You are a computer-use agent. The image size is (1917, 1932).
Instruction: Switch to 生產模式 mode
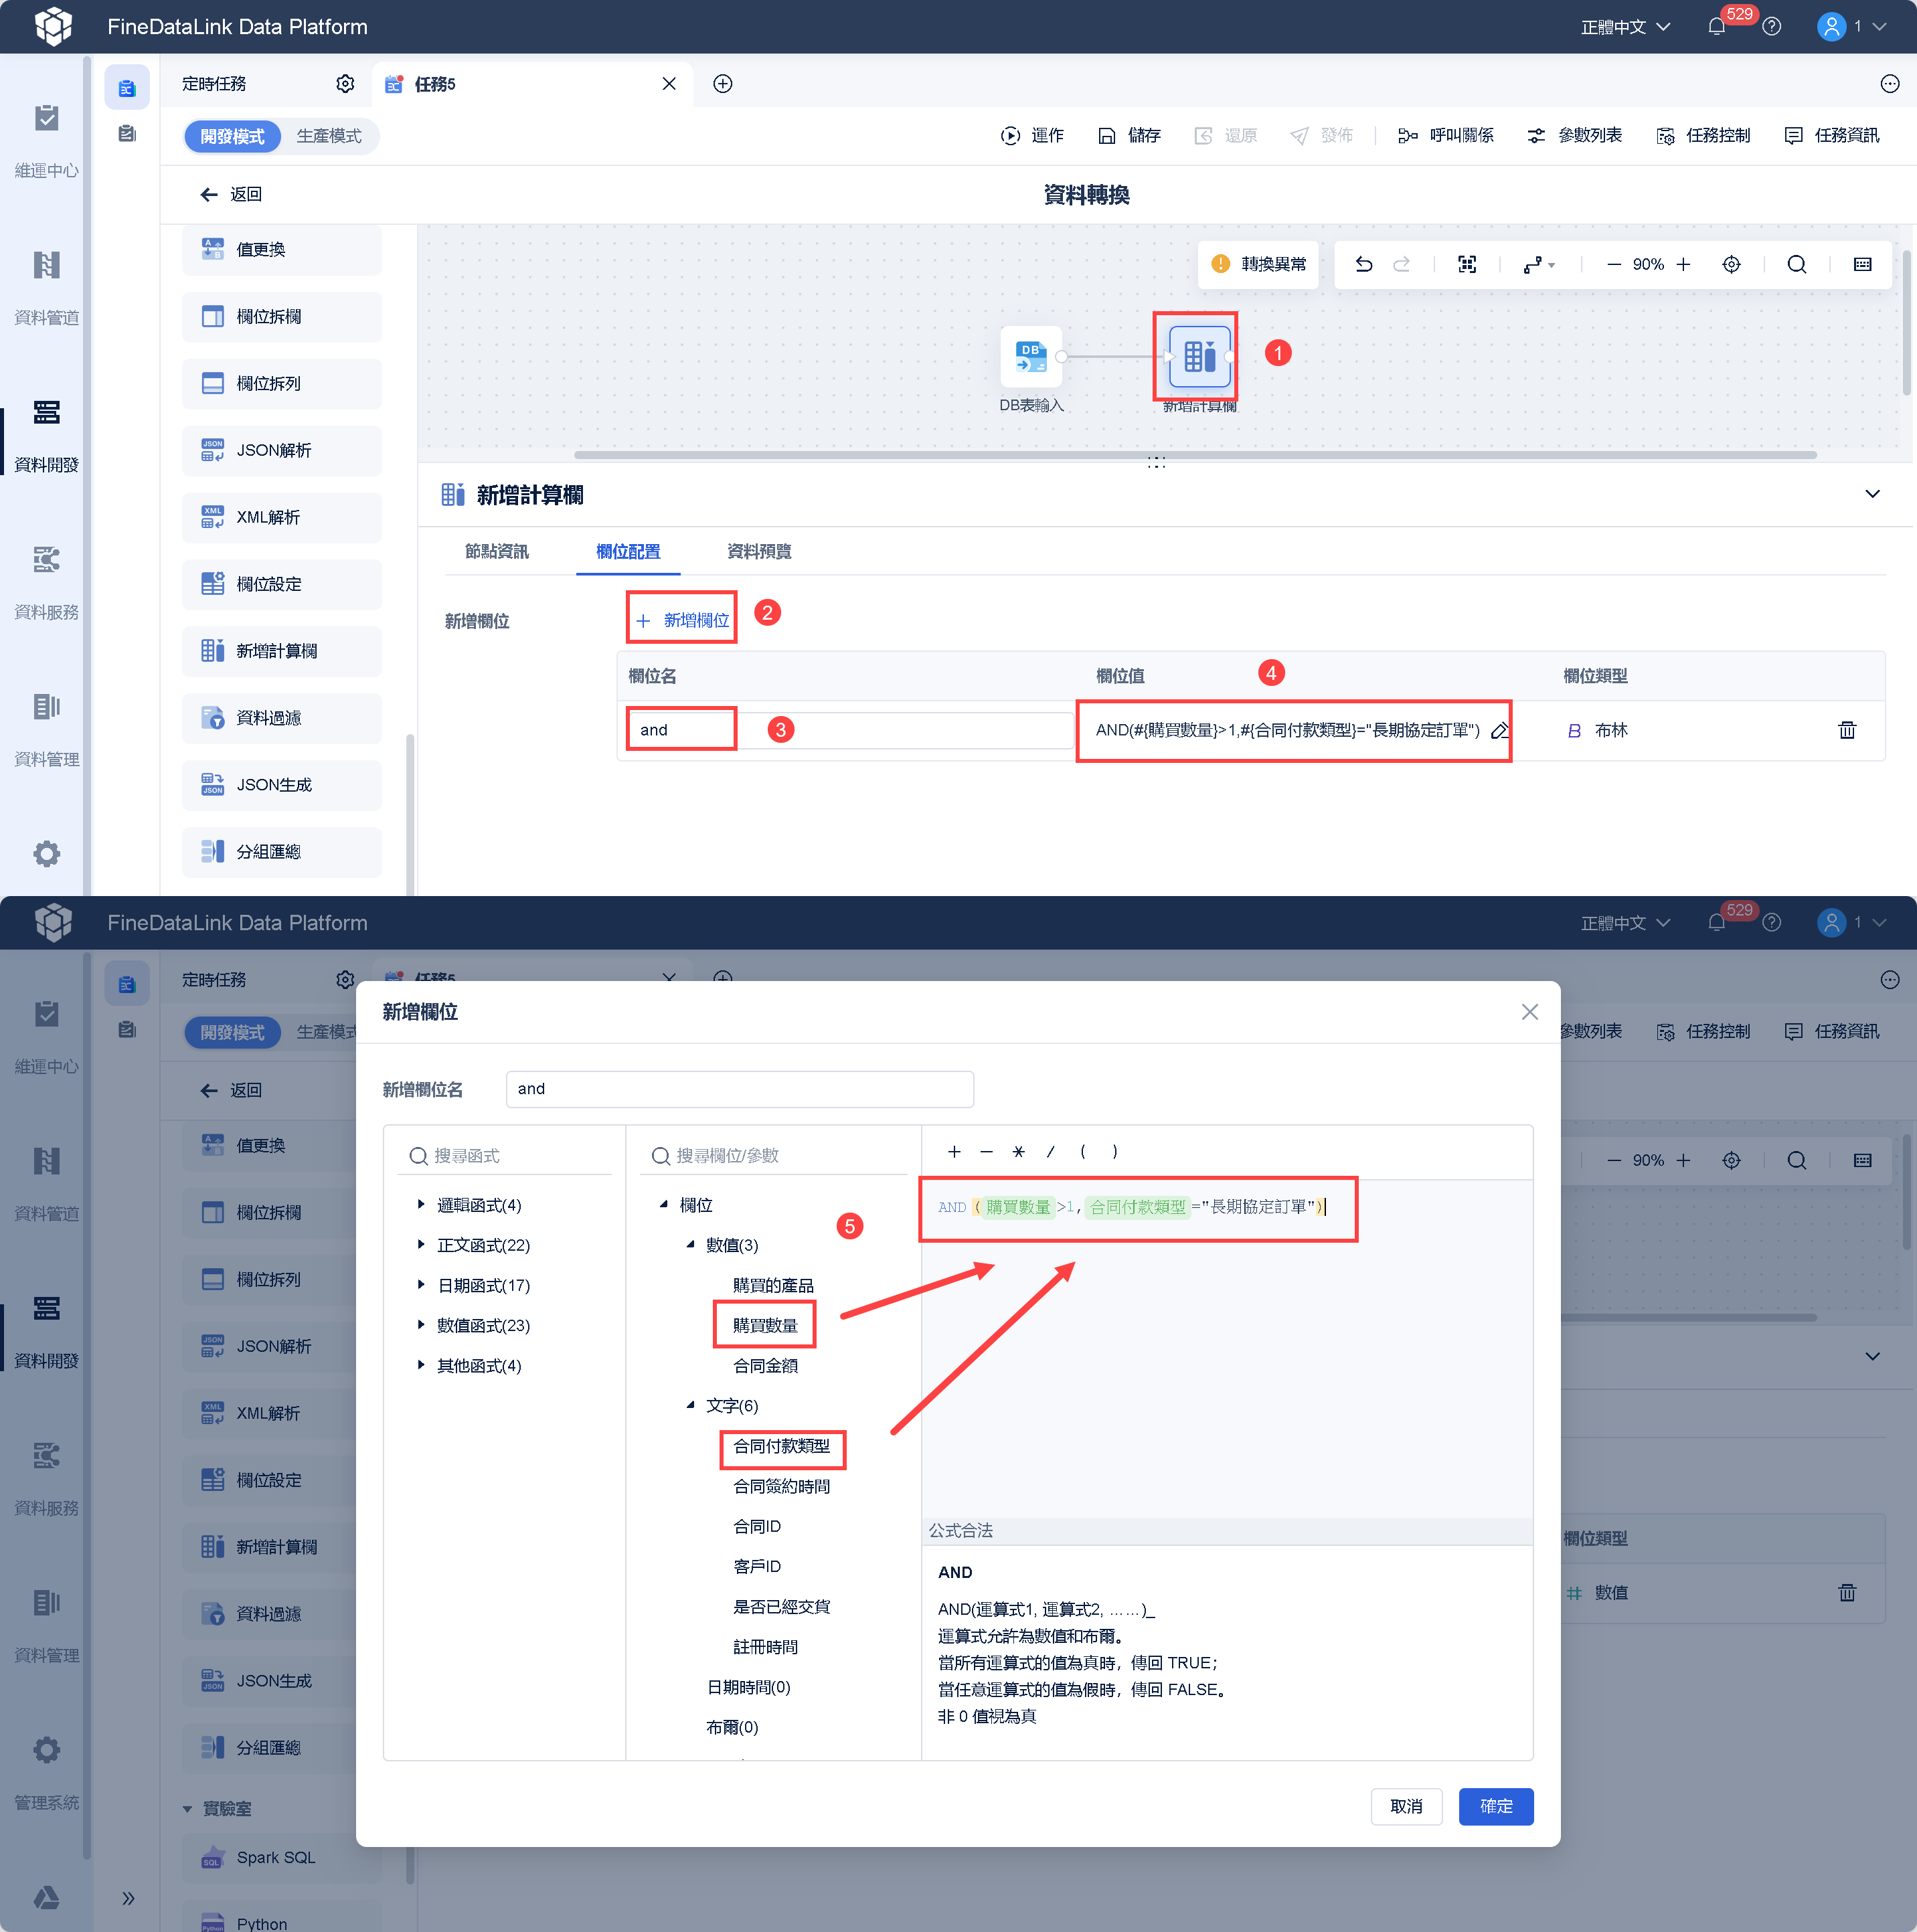(x=328, y=136)
